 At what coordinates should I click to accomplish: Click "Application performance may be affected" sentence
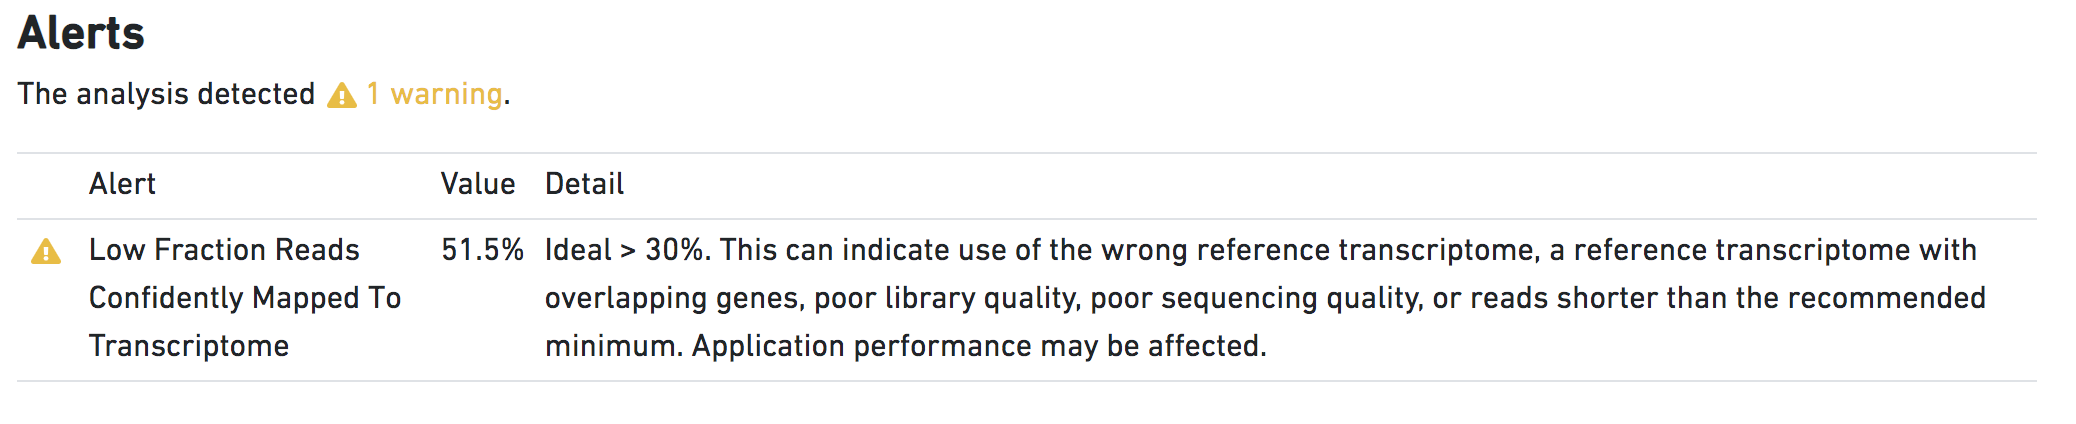(978, 346)
